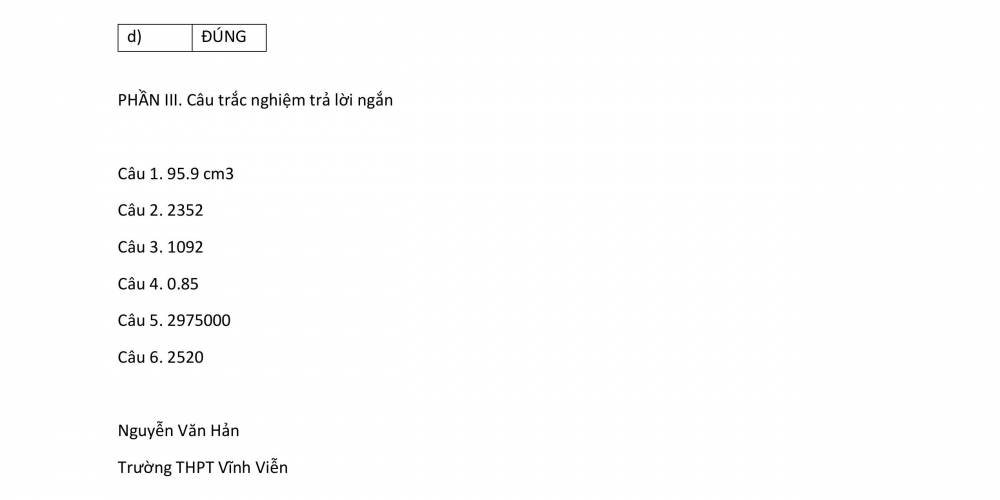Screen dimensions: 1000x500
Task: Click the number 2520
Action: [x=186, y=357]
